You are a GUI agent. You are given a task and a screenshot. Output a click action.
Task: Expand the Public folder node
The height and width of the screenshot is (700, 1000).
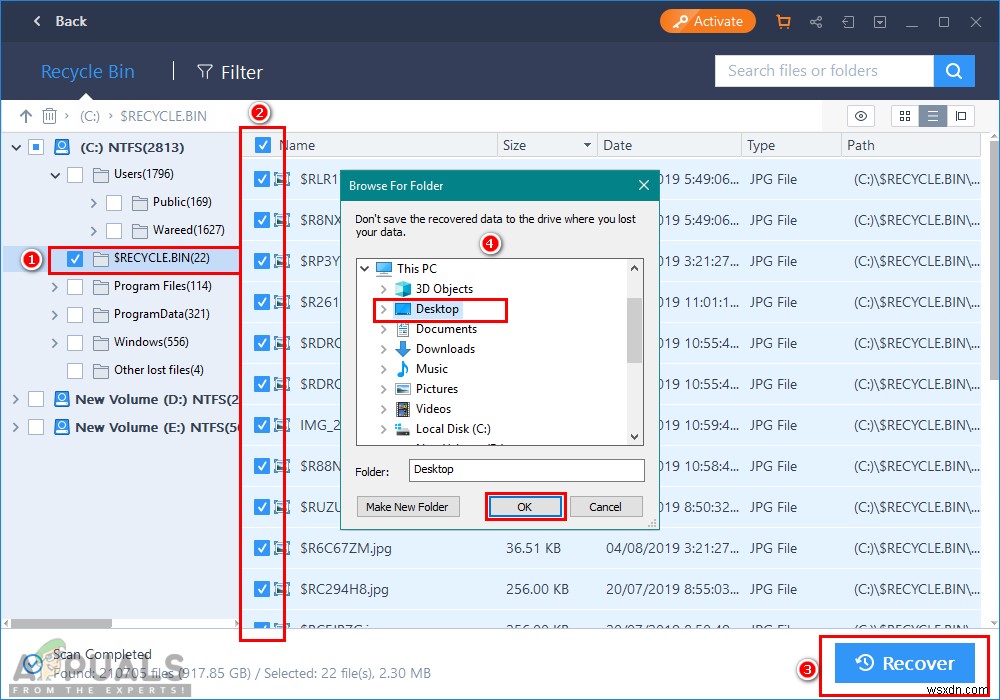pyautogui.click(x=94, y=203)
